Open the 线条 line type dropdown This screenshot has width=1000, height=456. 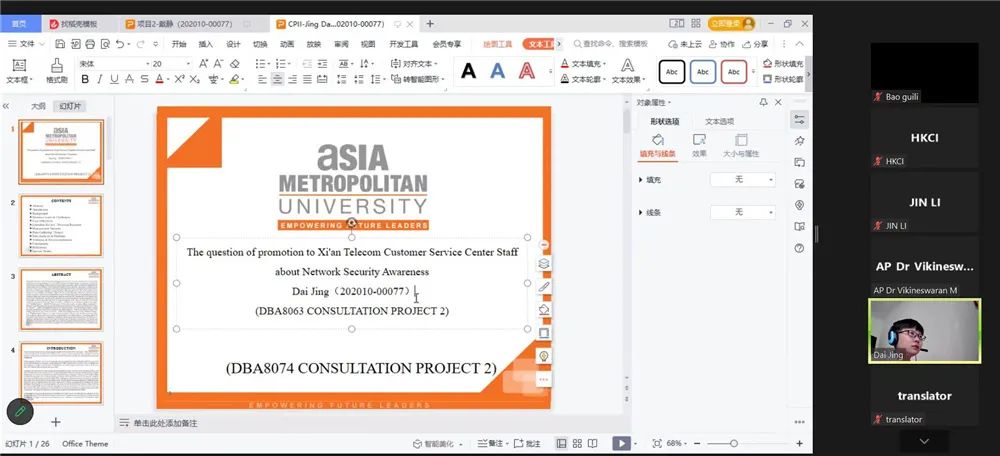[743, 212]
